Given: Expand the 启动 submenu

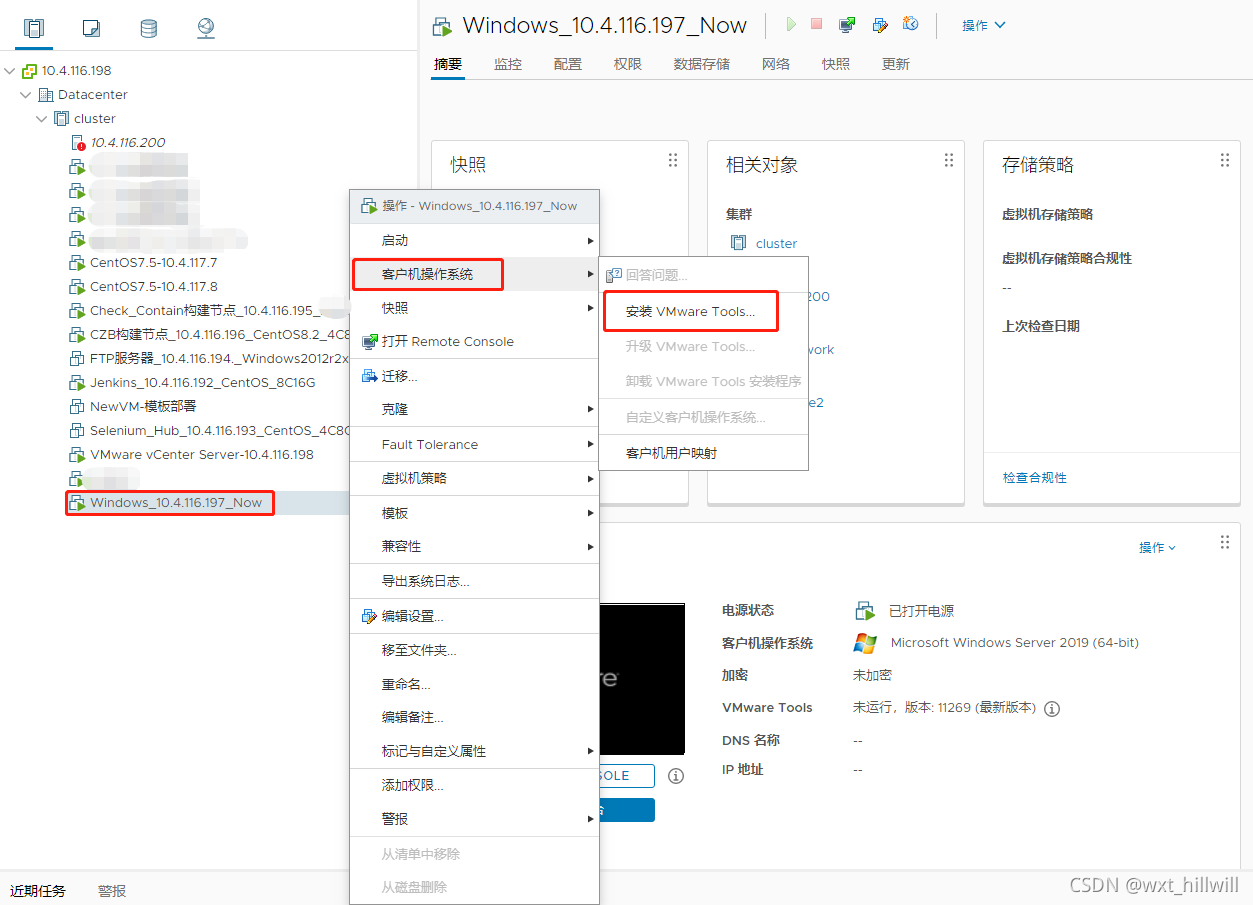Looking at the screenshot, I should (474, 241).
